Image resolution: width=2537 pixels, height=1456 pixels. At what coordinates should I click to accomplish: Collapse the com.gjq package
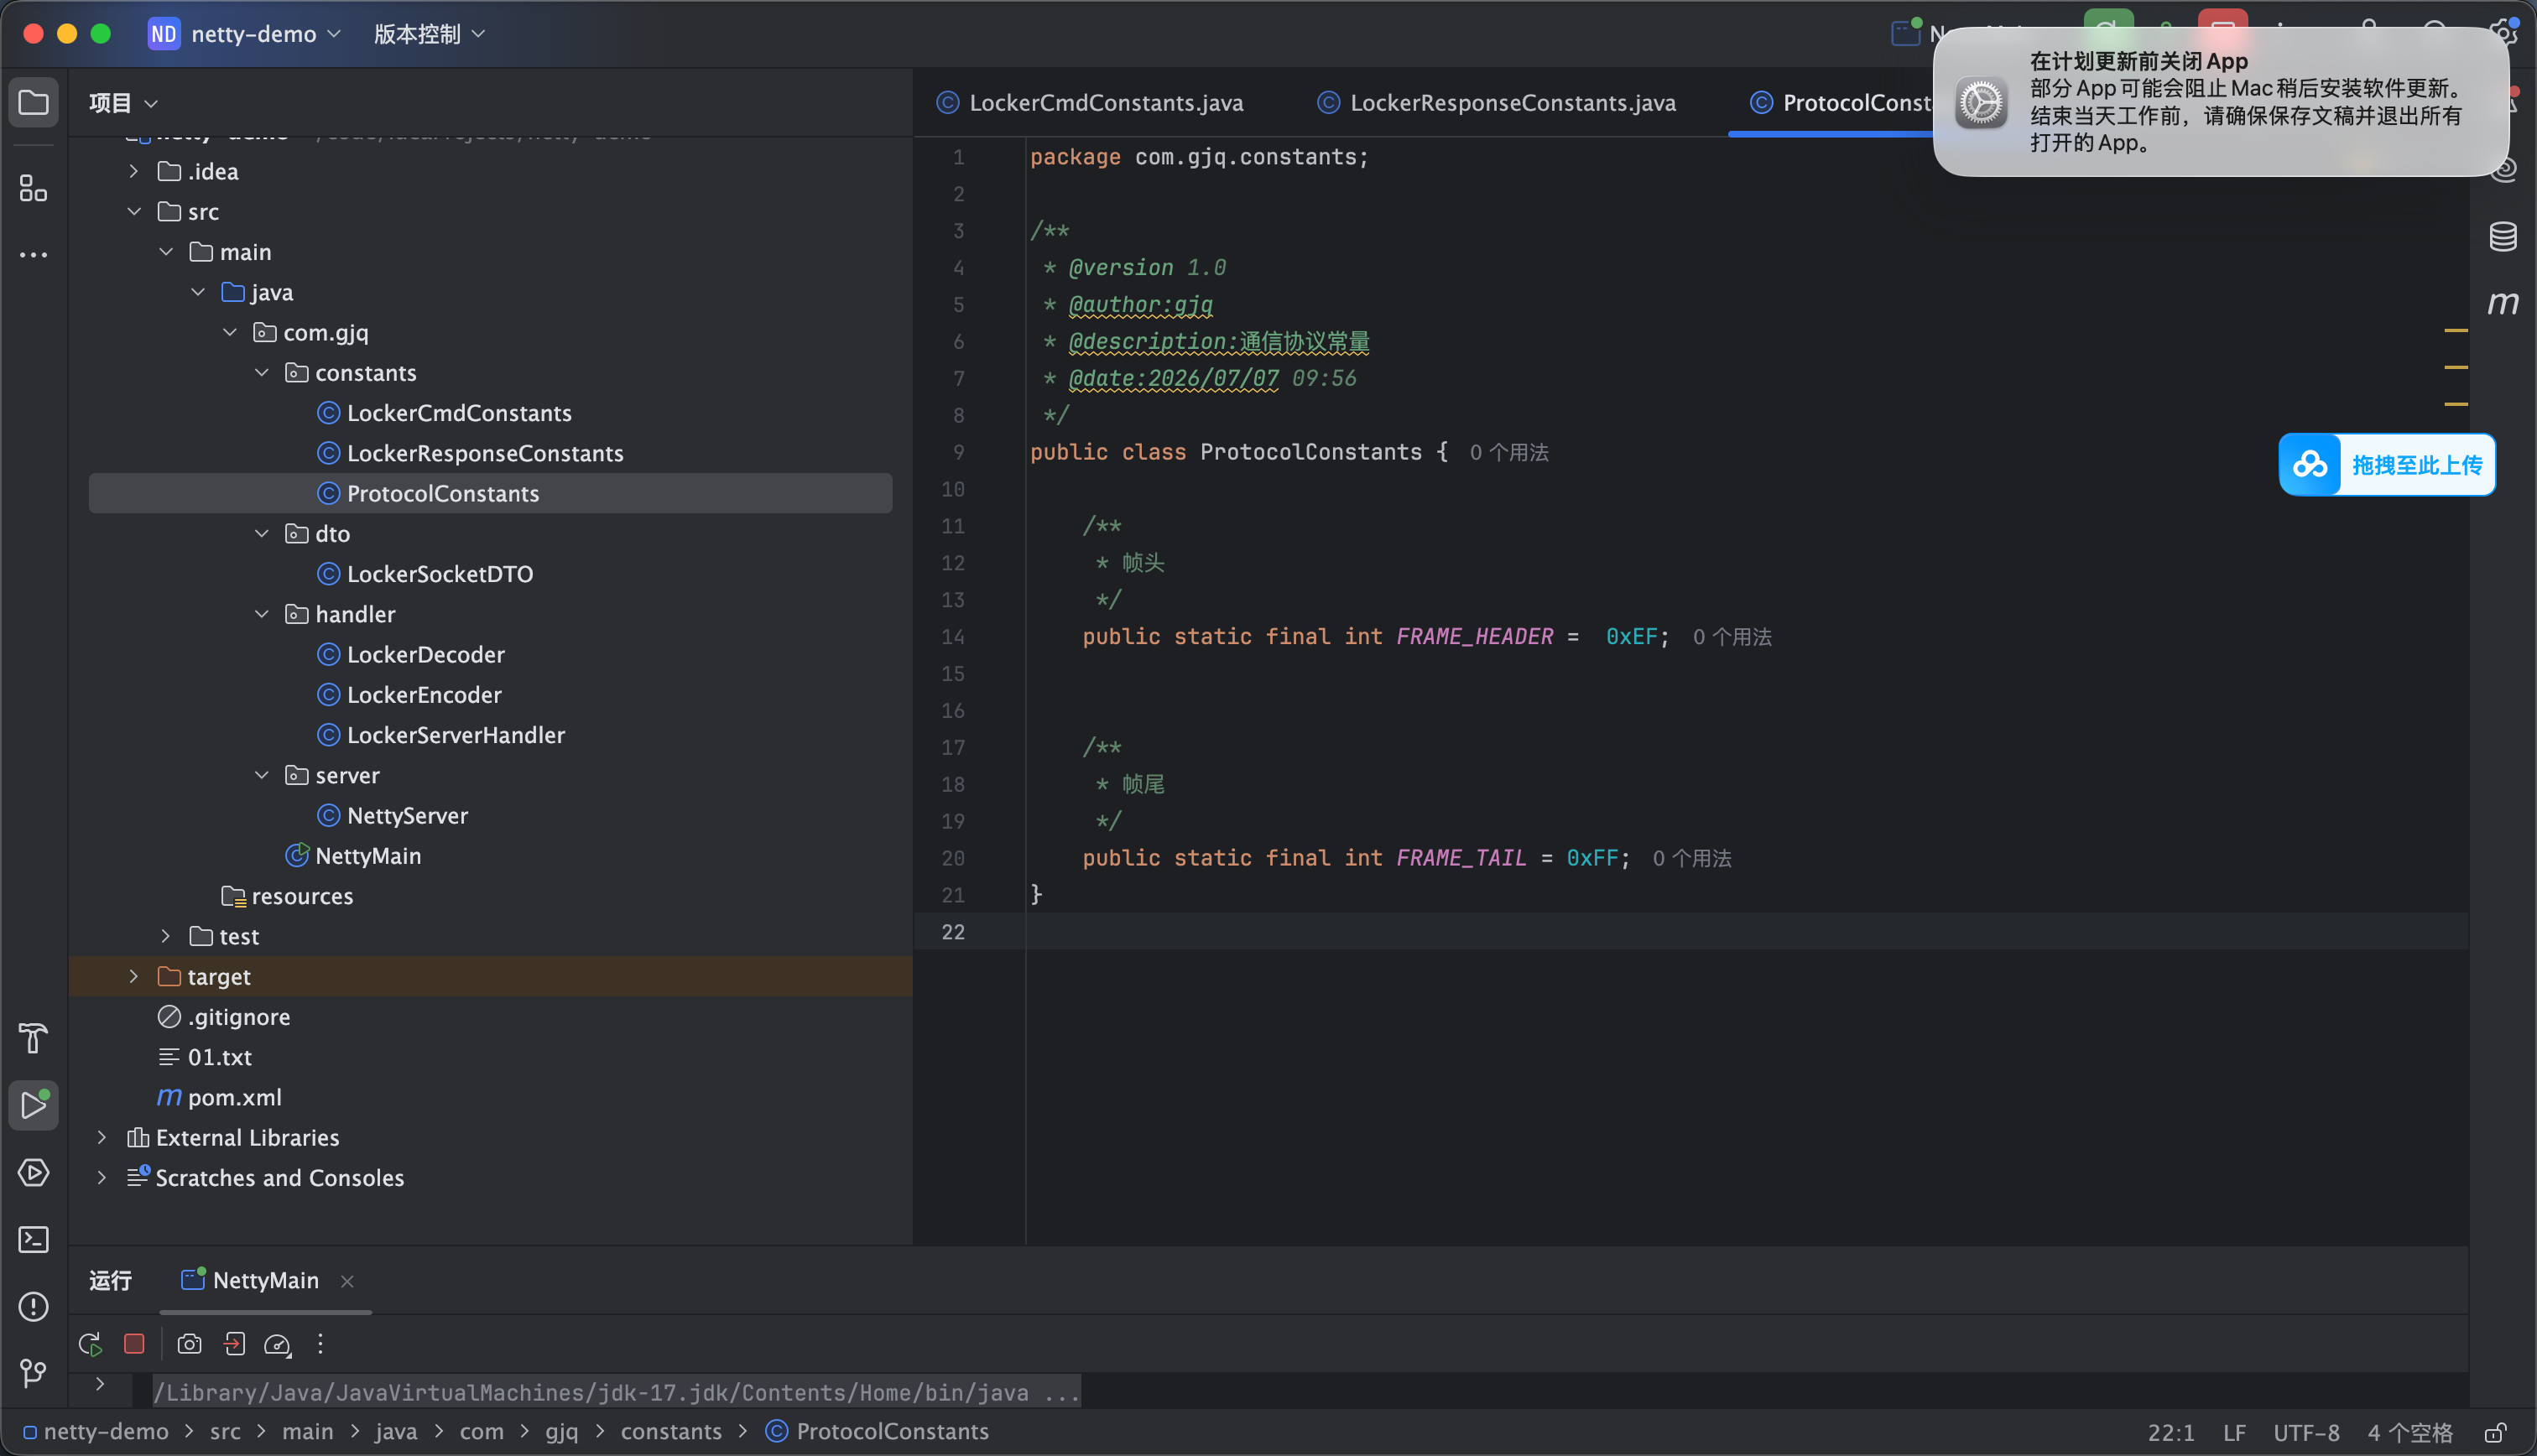230,331
